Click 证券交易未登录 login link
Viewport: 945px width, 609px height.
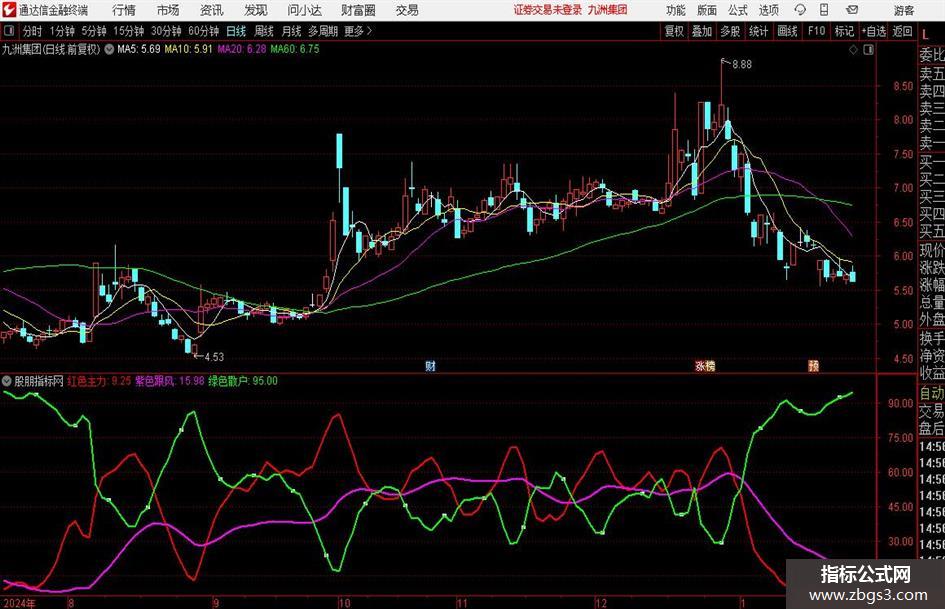548,10
